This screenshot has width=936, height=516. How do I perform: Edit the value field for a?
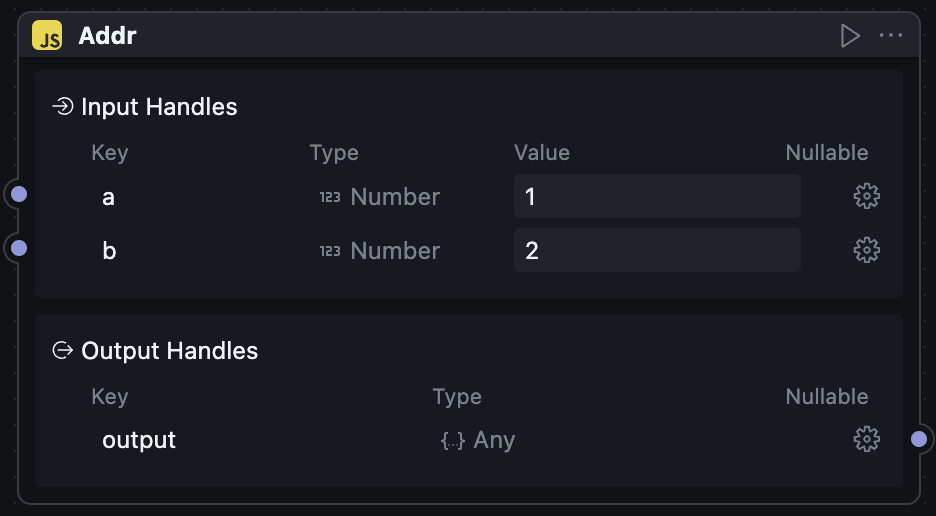tap(656, 196)
